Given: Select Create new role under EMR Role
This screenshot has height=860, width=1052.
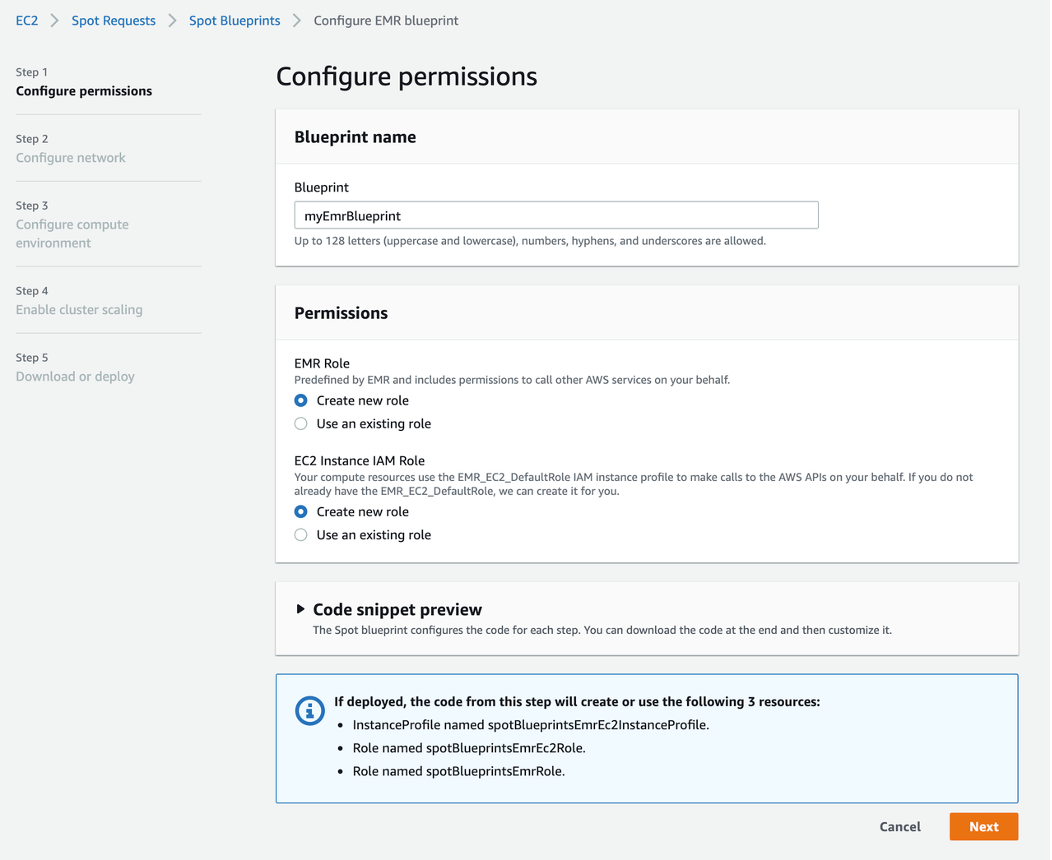Looking at the screenshot, I should click(301, 400).
